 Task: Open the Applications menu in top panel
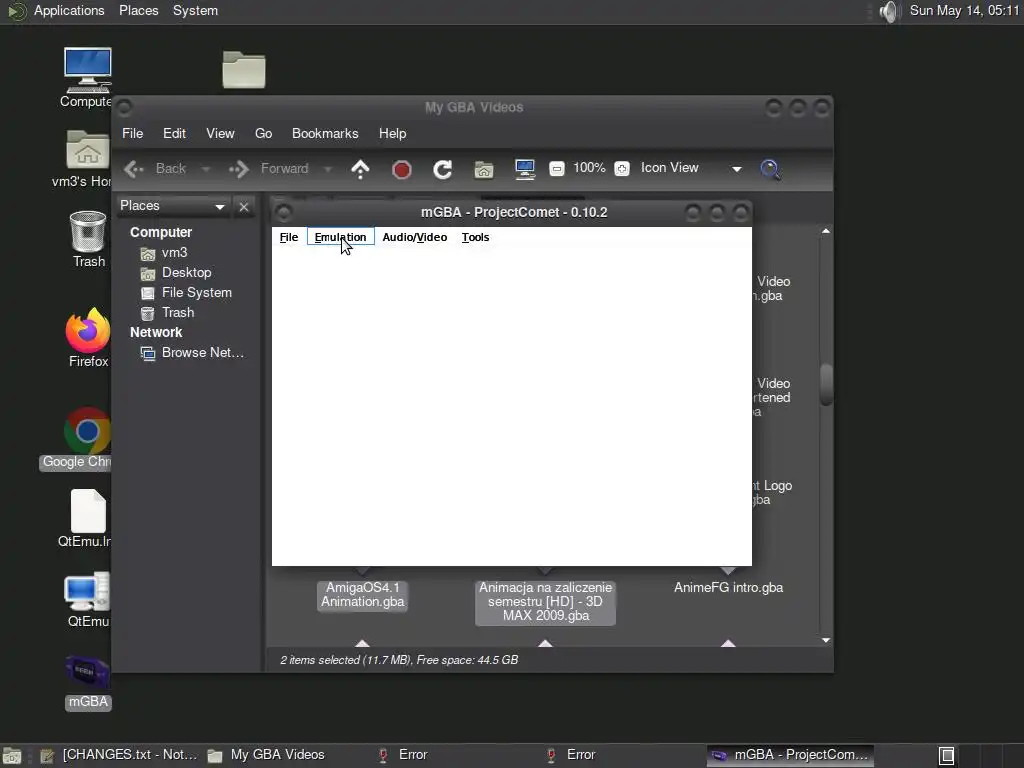[69, 10]
